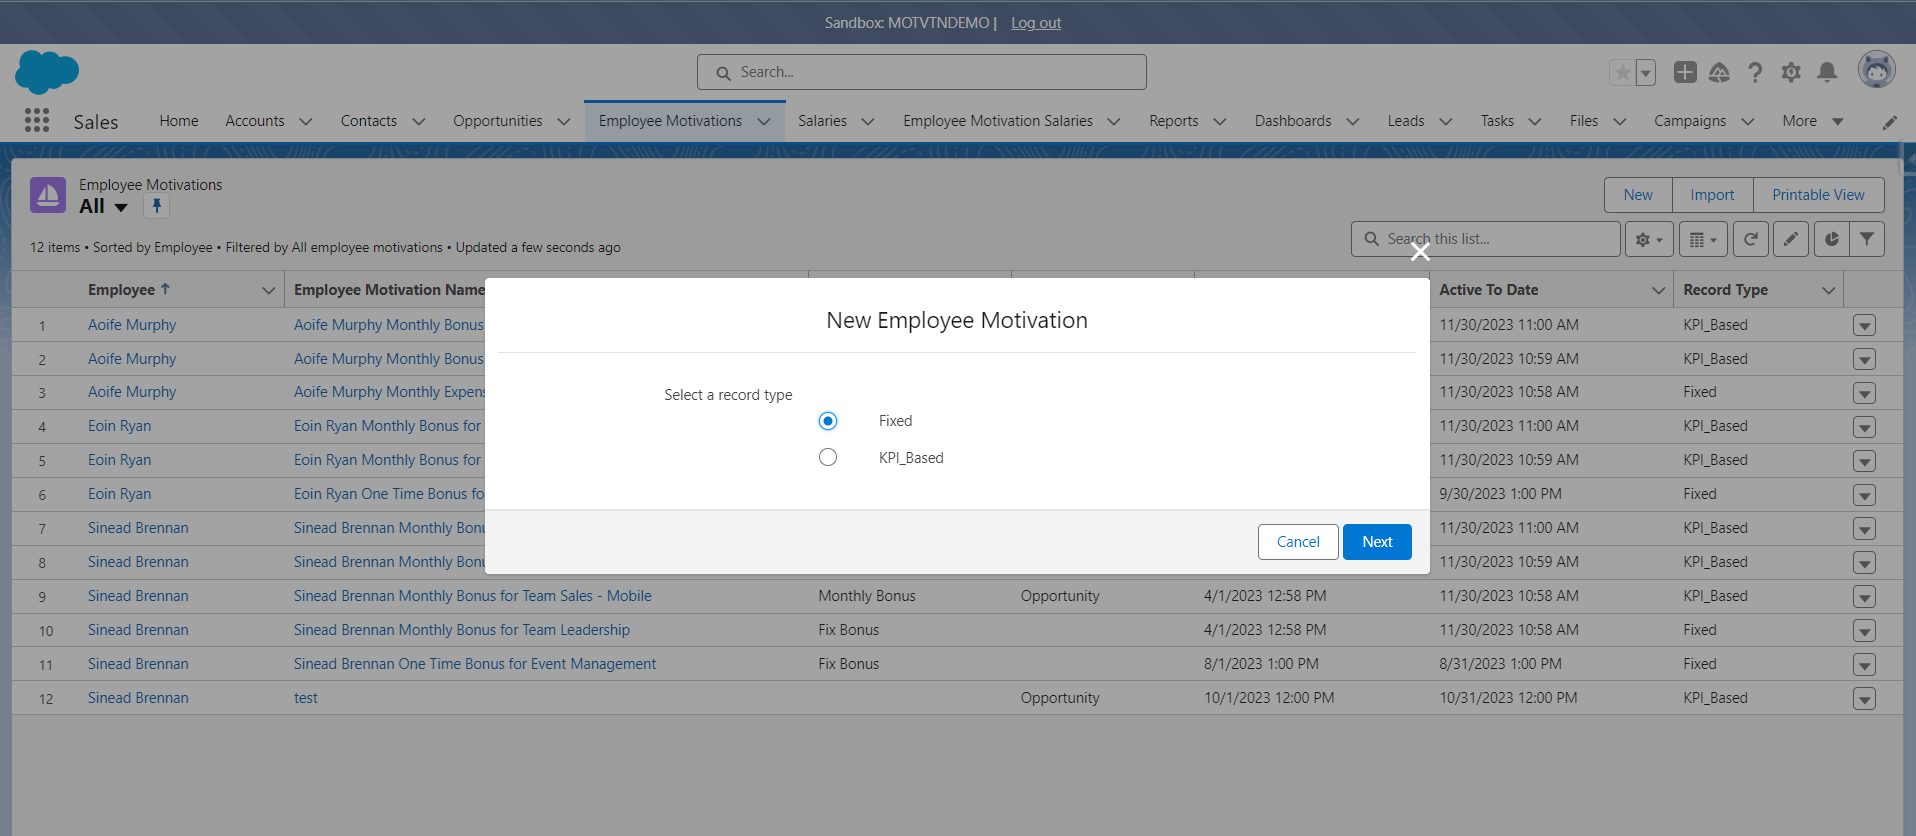Open the list filter funnel icon
Image resolution: width=1916 pixels, height=836 pixels.
(x=1867, y=239)
